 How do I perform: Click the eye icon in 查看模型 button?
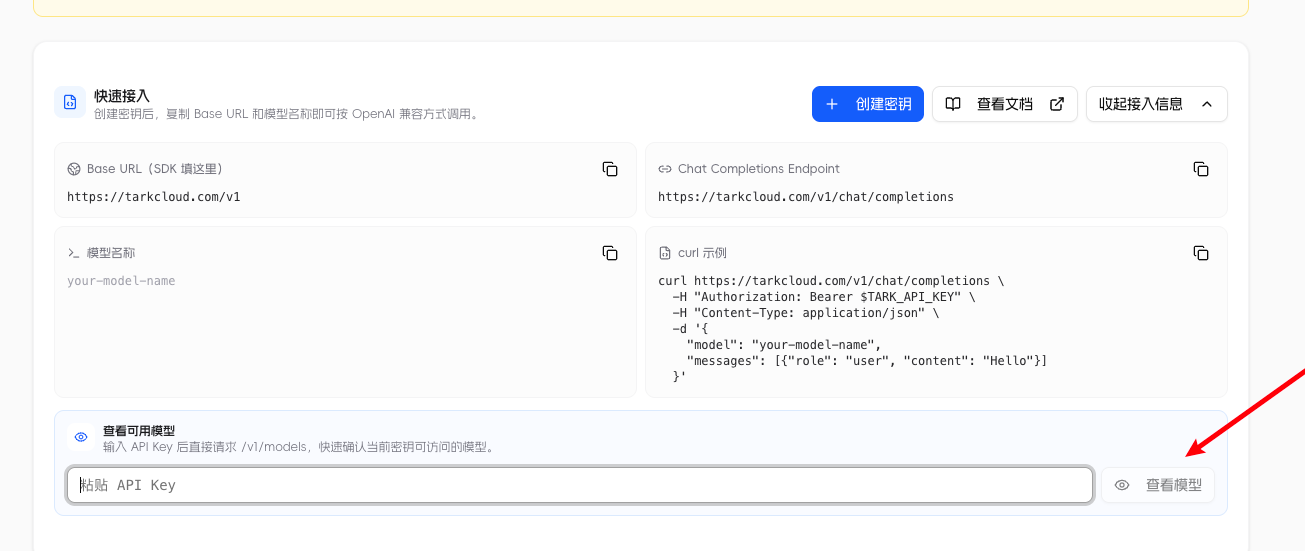[x=1122, y=485]
